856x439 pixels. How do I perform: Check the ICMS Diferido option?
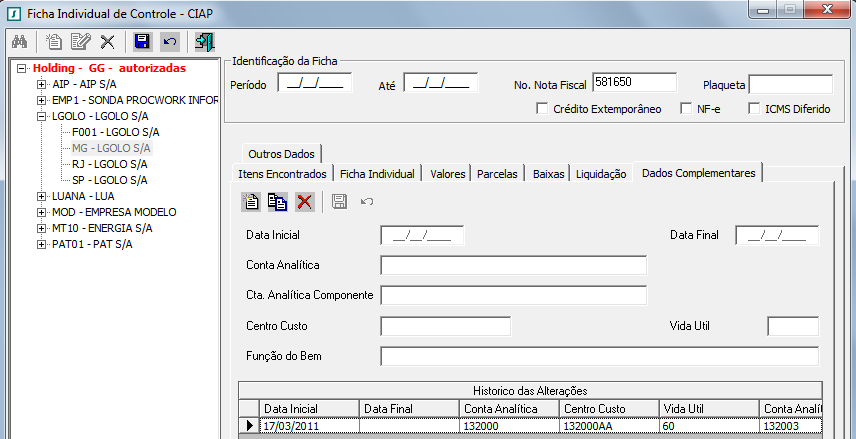(x=754, y=109)
